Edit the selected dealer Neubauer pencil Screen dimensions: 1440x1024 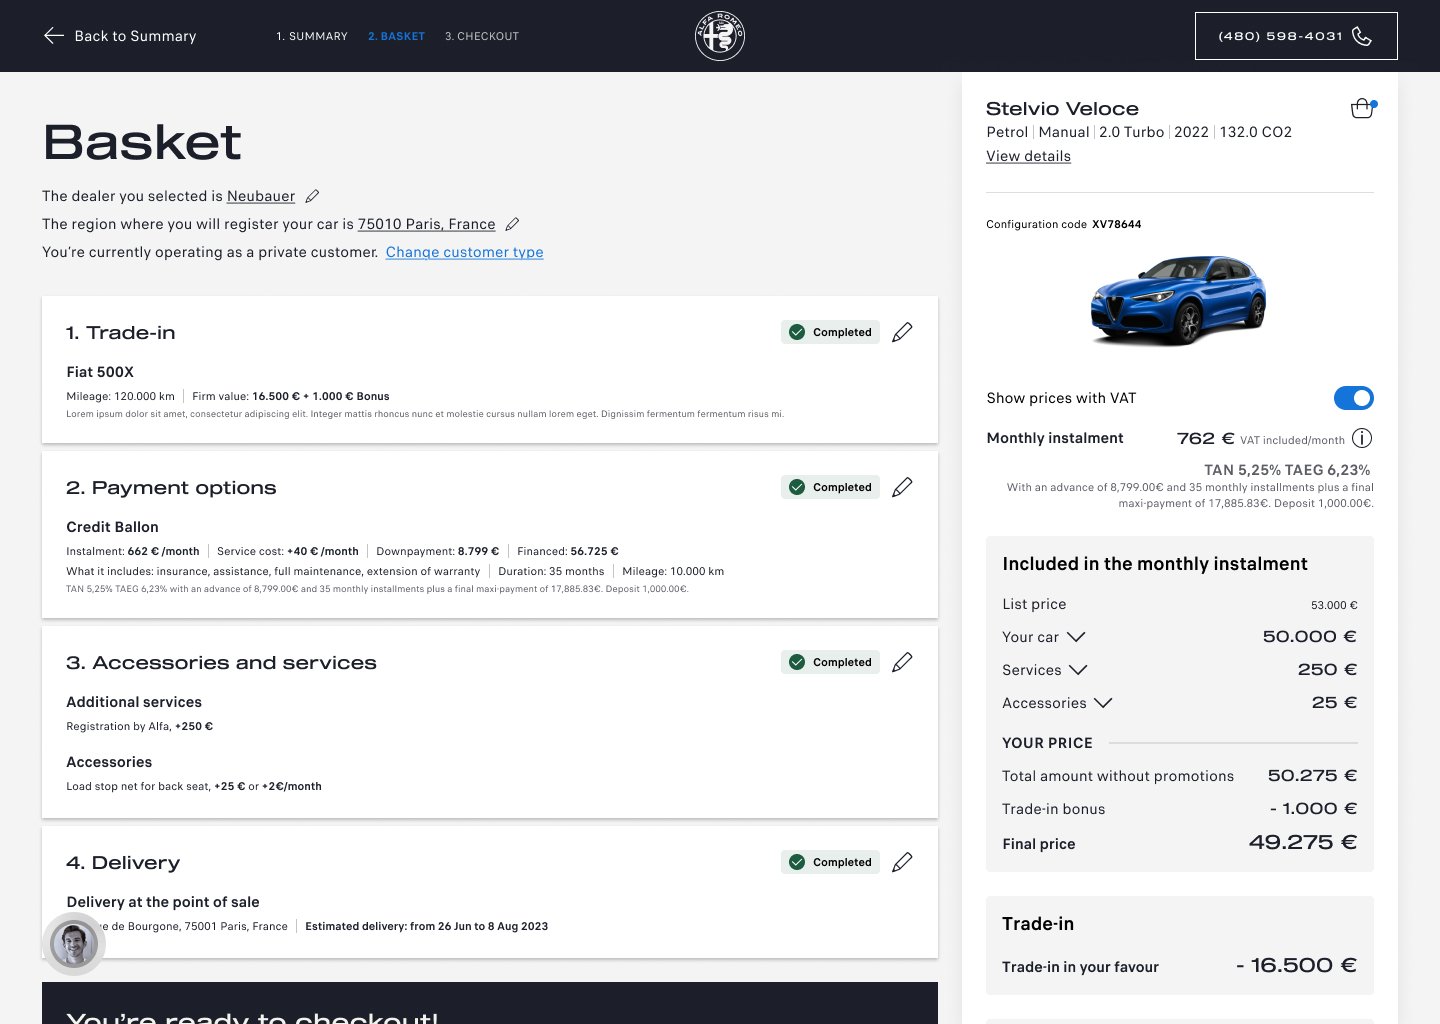pos(312,196)
